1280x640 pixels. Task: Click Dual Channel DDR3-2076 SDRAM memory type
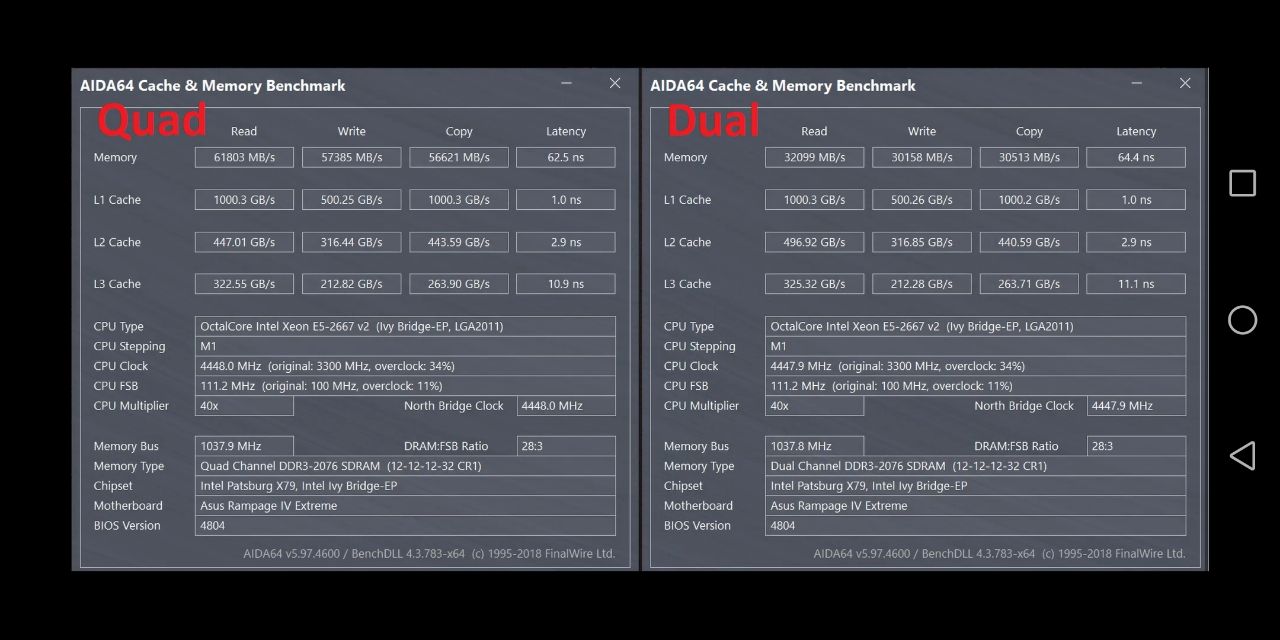pos(976,466)
